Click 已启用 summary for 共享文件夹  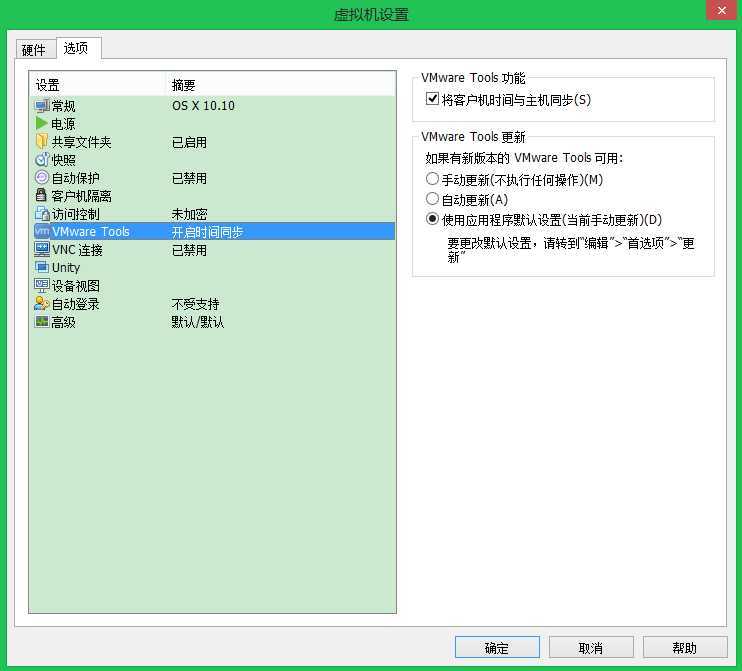tap(189, 142)
